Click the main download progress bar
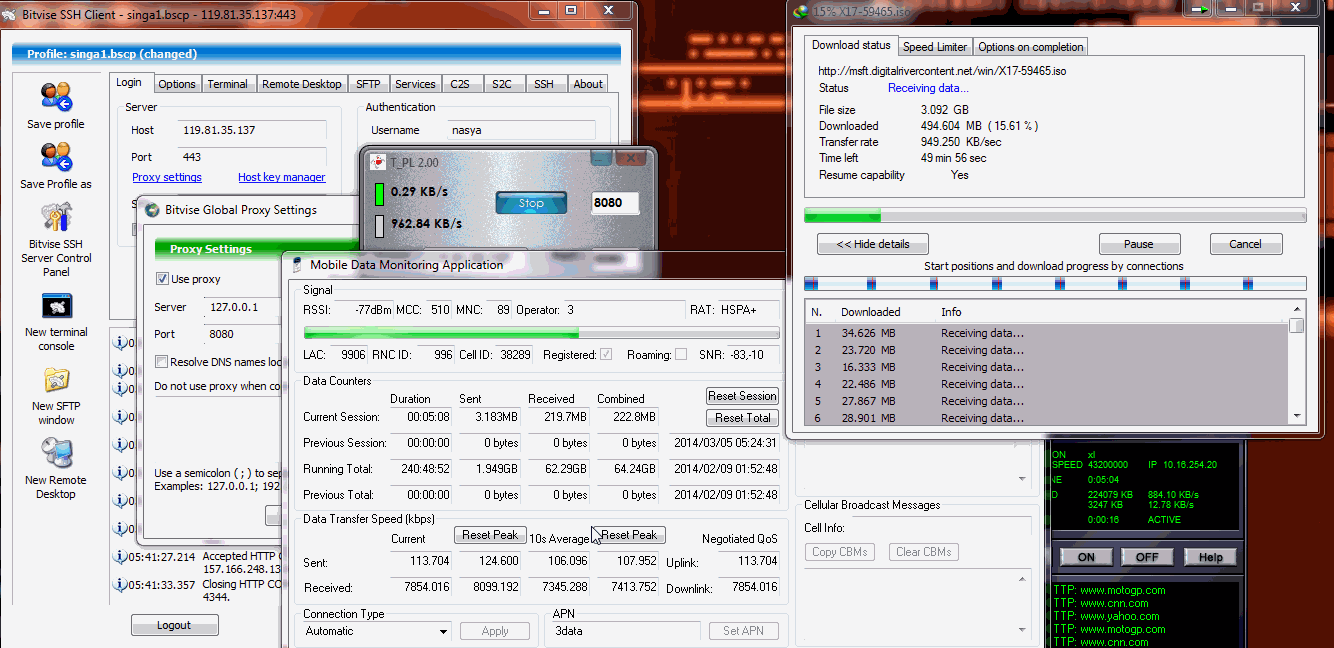 coord(1055,215)
